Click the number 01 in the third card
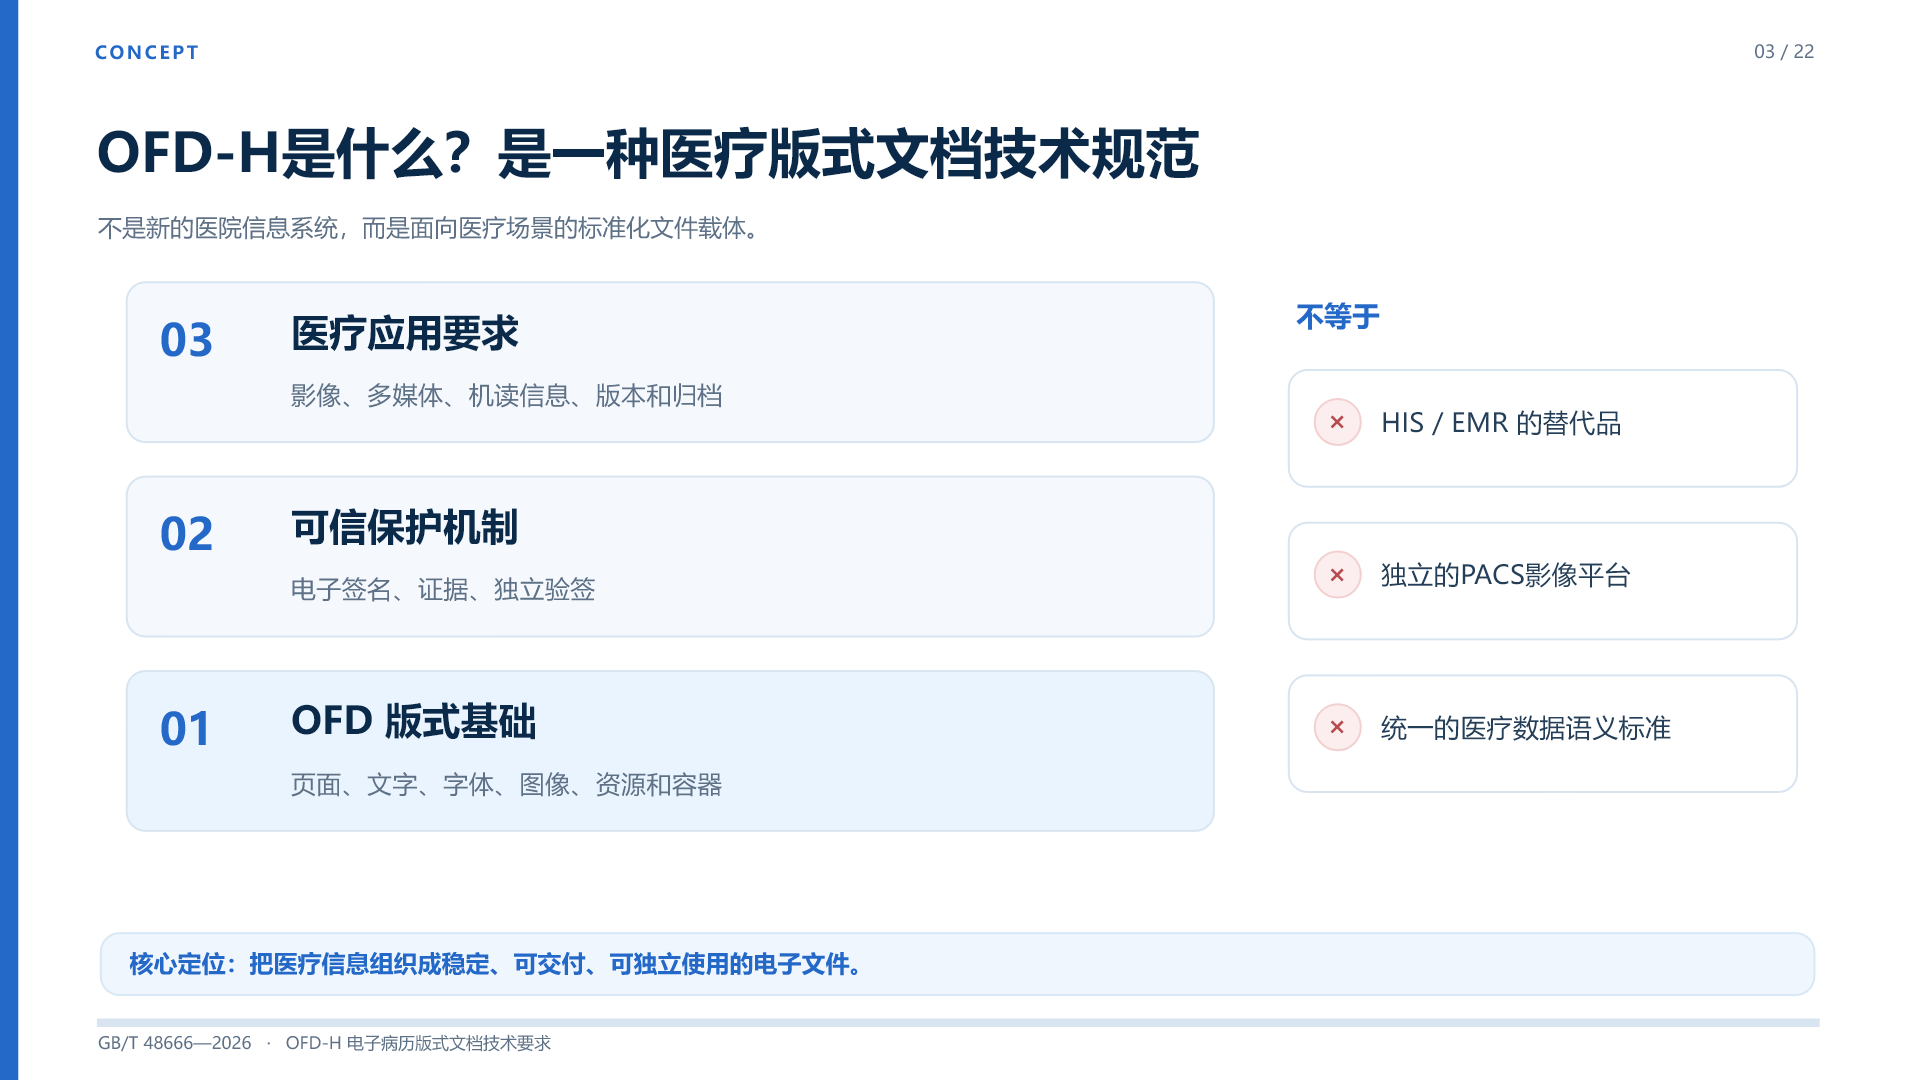This screenshot has height=1080, width=1920. (x=186, y=729)
